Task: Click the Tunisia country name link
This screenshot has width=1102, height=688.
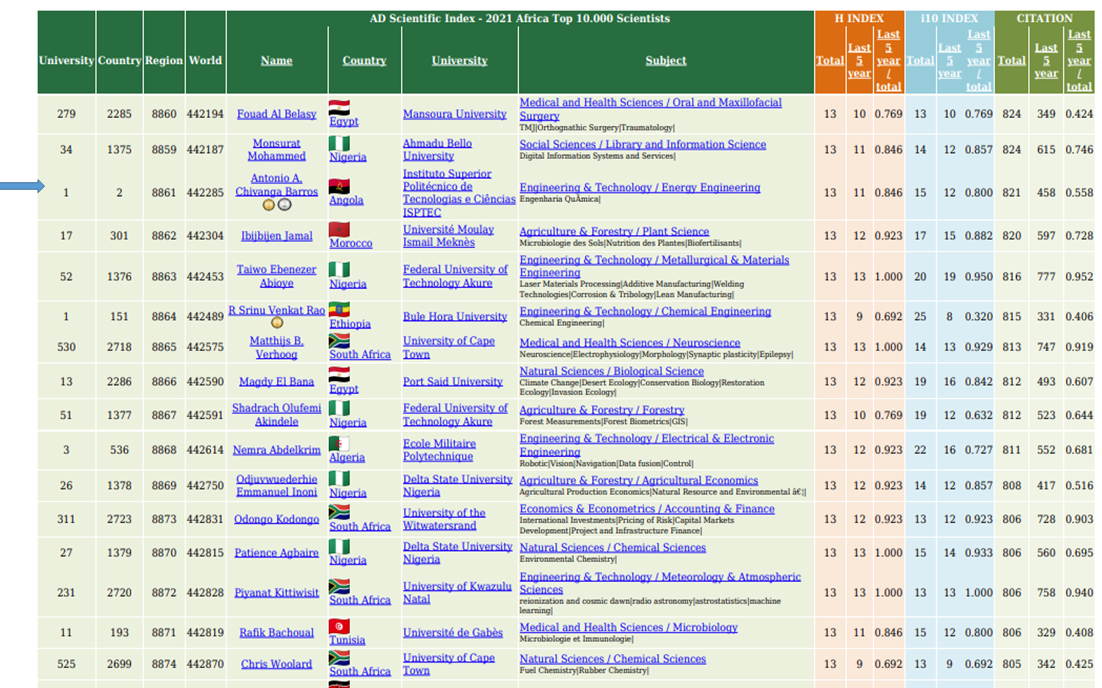Action: [347, 640]
